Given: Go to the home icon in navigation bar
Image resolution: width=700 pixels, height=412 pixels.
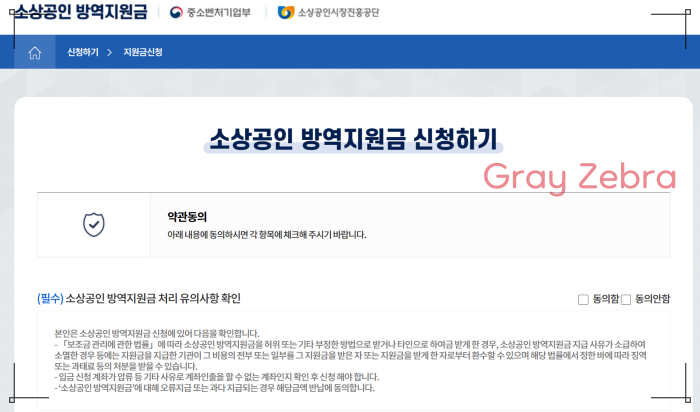Looking at the screenshot, I should pos(34,53).
